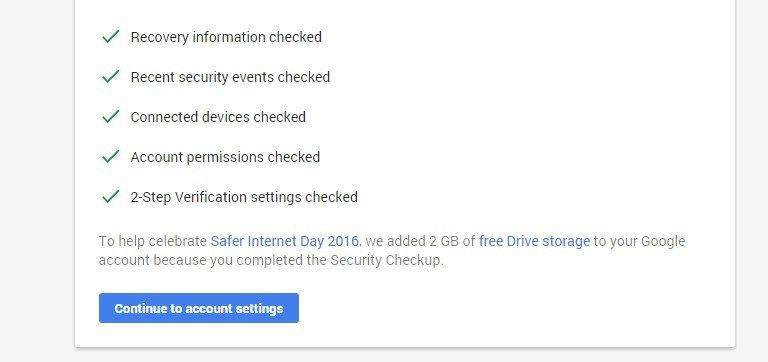Click the checkmark beside Recovery information checked
The width and height of the screenshot is (768, 362).
(111, 37)
